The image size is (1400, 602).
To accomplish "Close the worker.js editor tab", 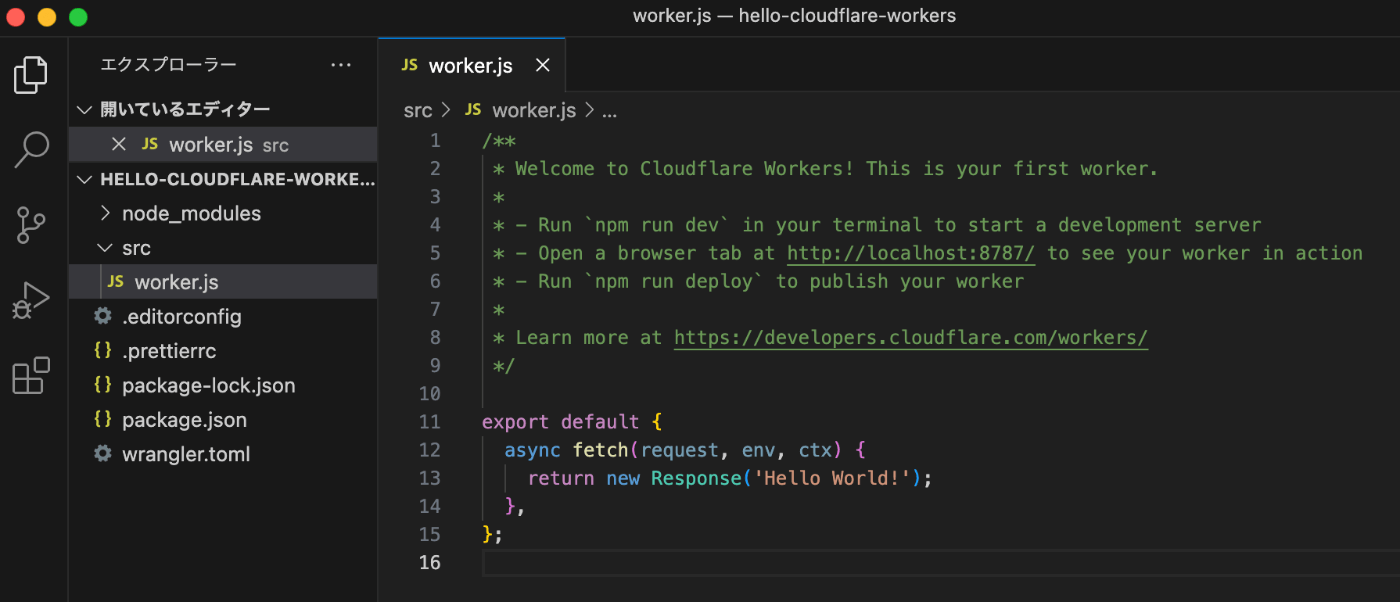I will (543, 65).
